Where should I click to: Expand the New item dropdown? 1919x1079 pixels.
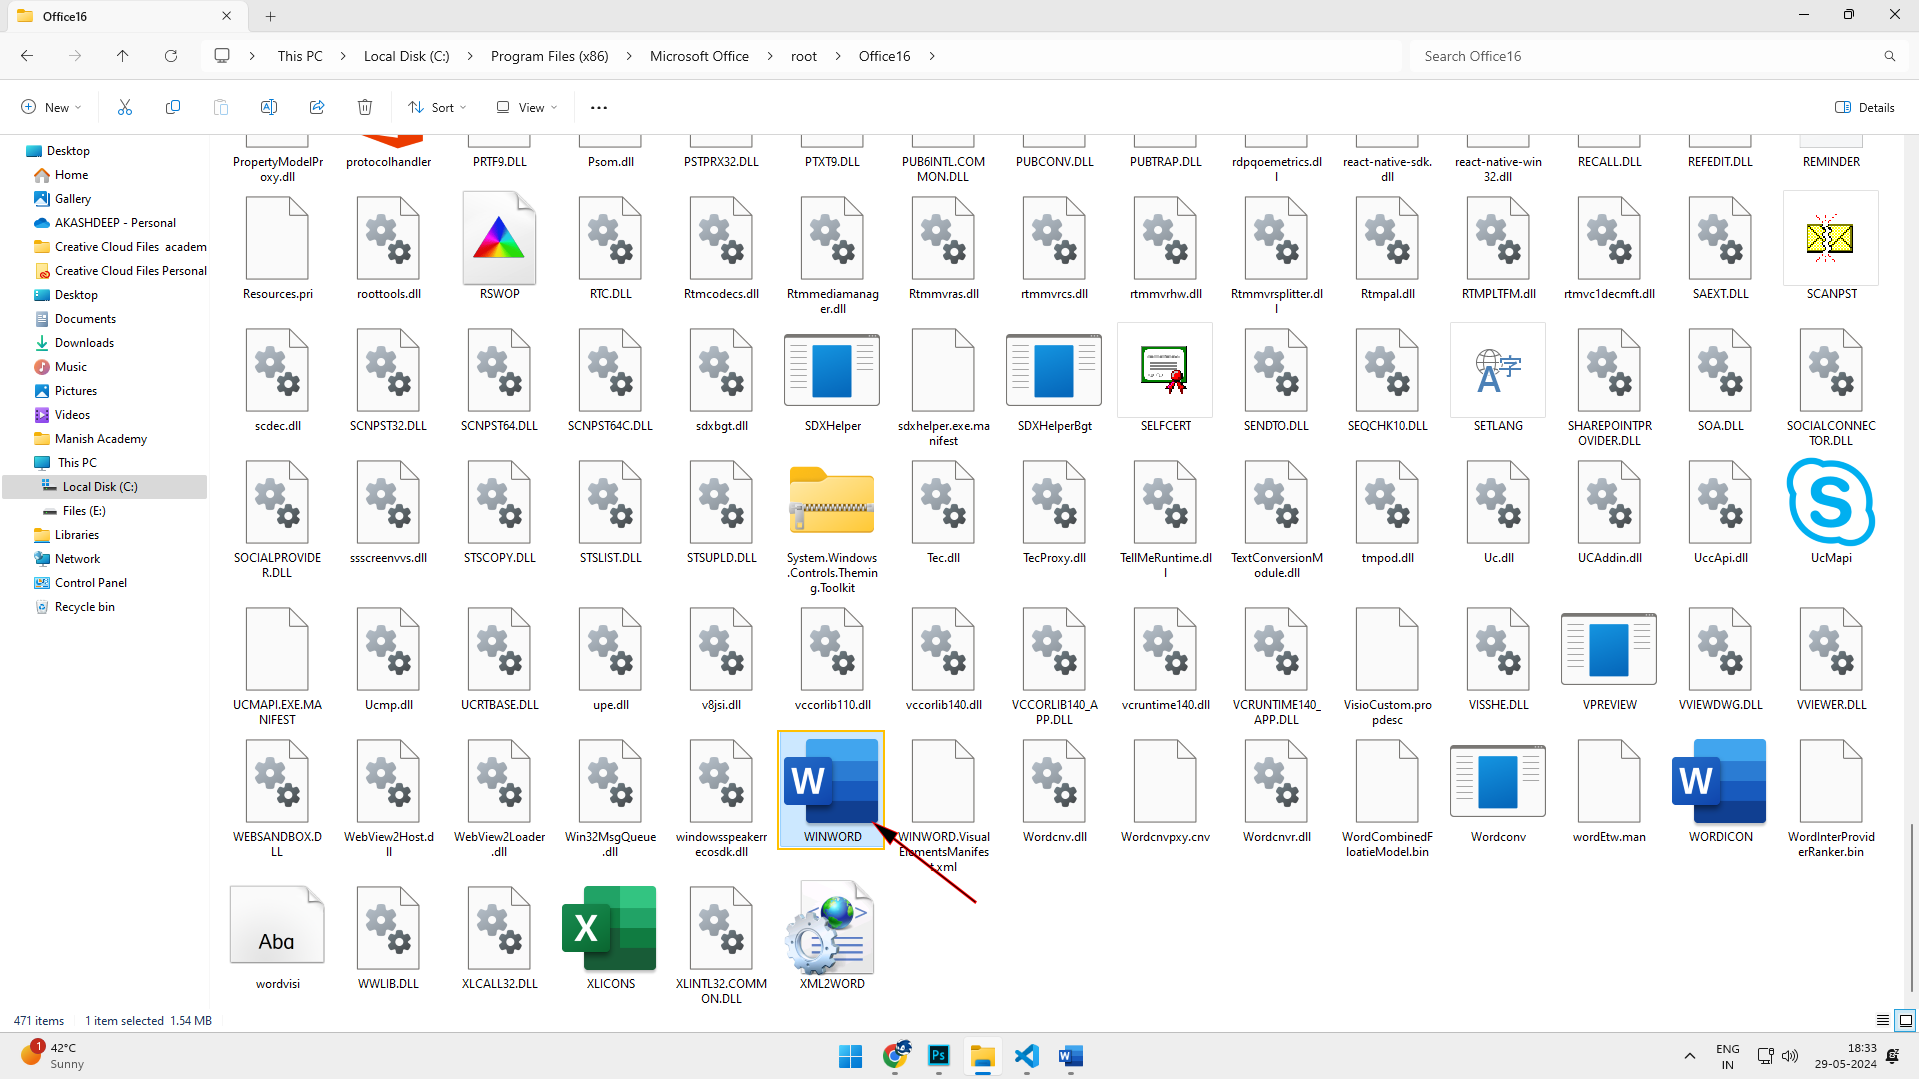(51, 107)
